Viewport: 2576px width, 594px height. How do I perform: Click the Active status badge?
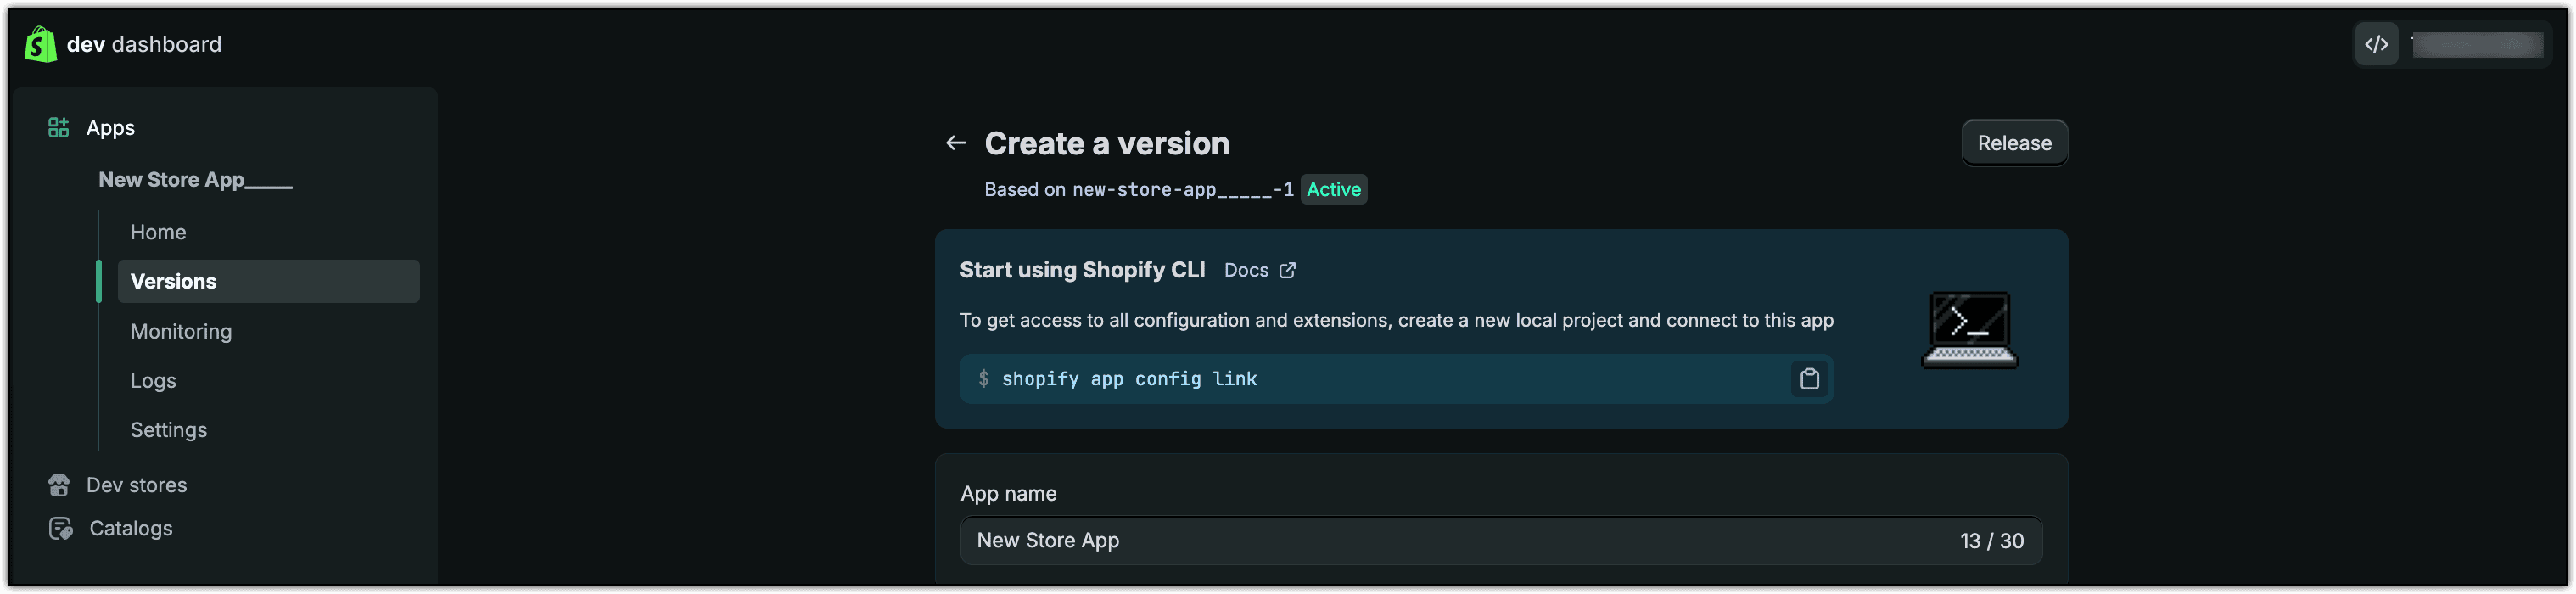[x=1333, y=190]
